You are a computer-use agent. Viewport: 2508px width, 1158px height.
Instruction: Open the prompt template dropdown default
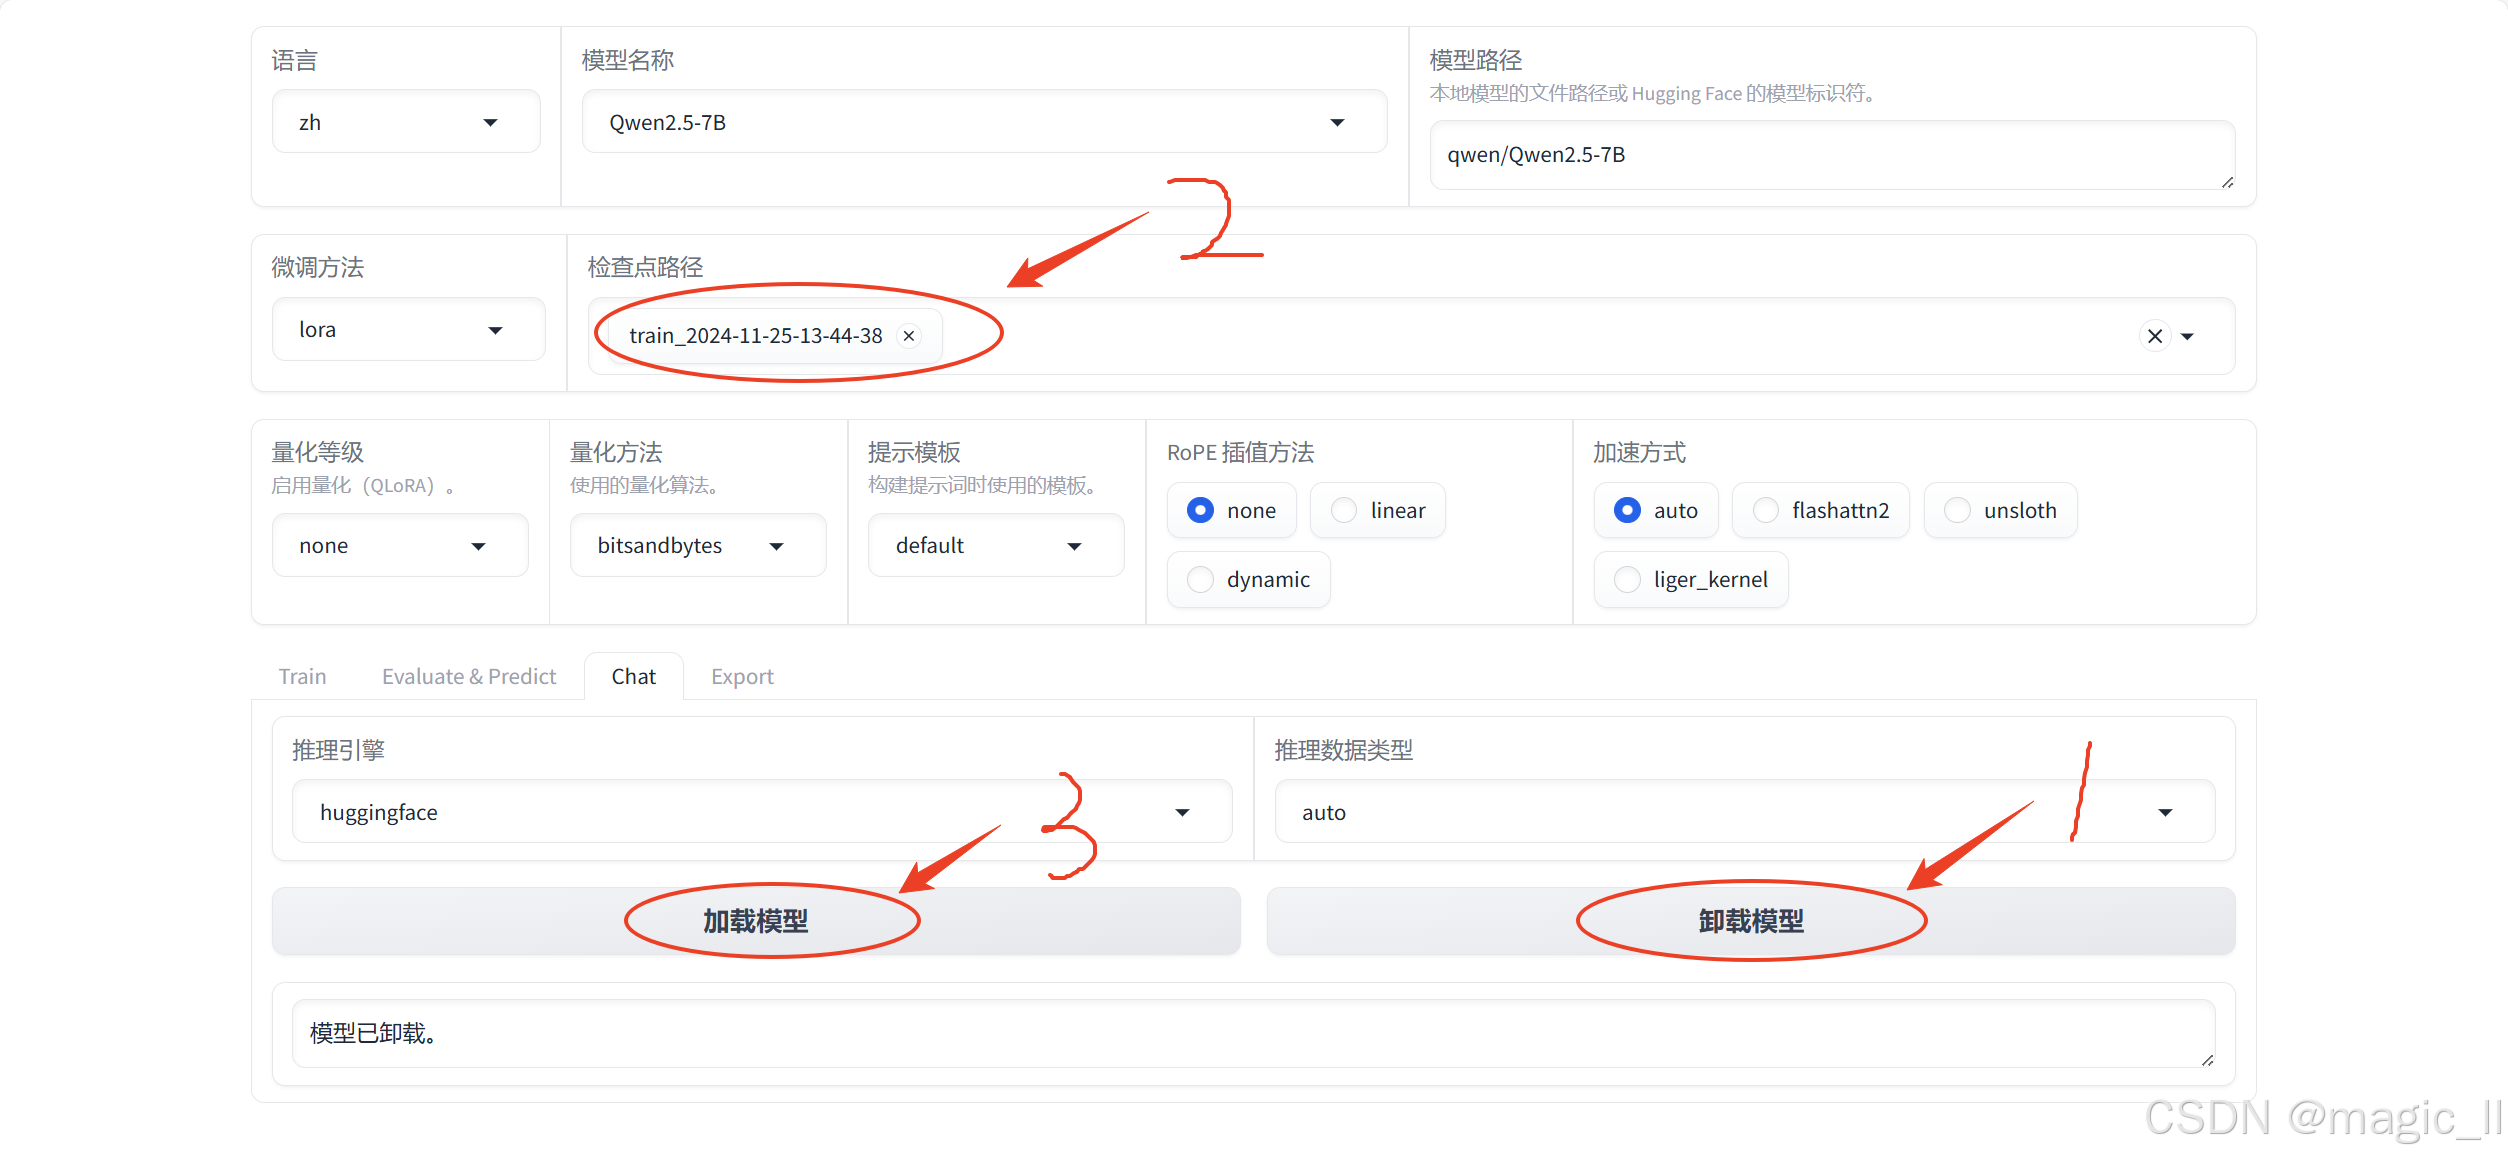point(996,545)
